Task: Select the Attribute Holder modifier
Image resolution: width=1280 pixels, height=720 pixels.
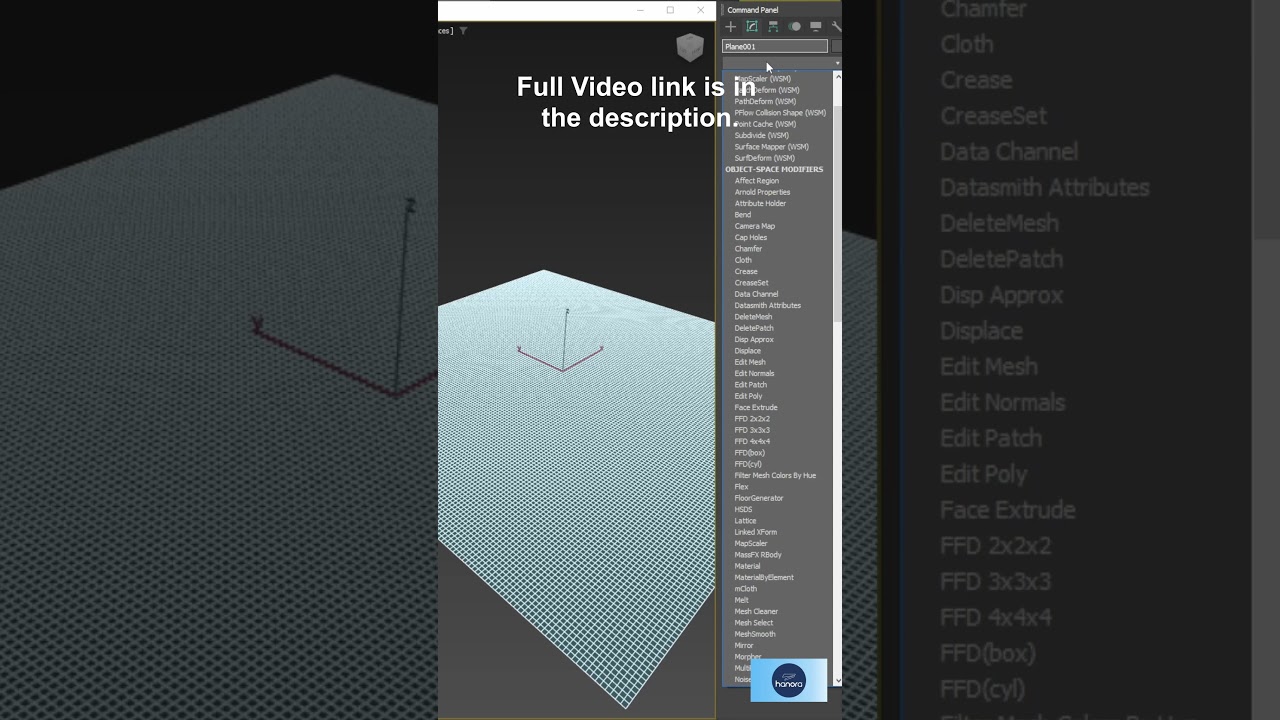Action: [760, 203]
